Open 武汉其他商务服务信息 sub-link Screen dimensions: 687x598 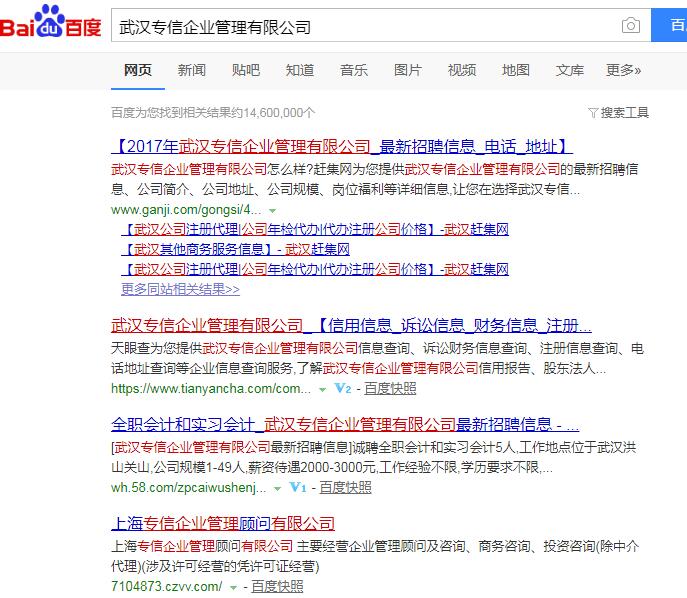pyautogui.click(x=236, y=249)
